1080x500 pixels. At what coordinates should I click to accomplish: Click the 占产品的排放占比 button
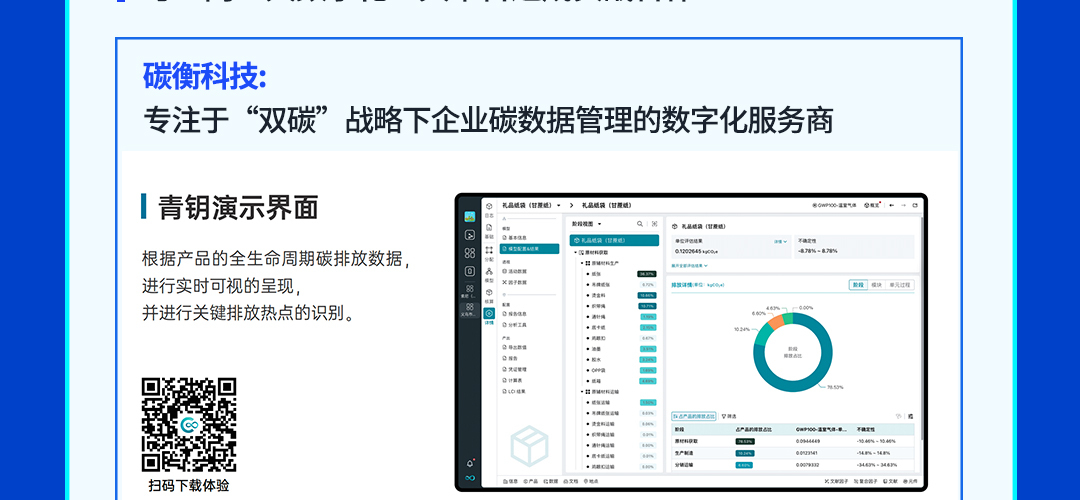(x=694, y=415)
